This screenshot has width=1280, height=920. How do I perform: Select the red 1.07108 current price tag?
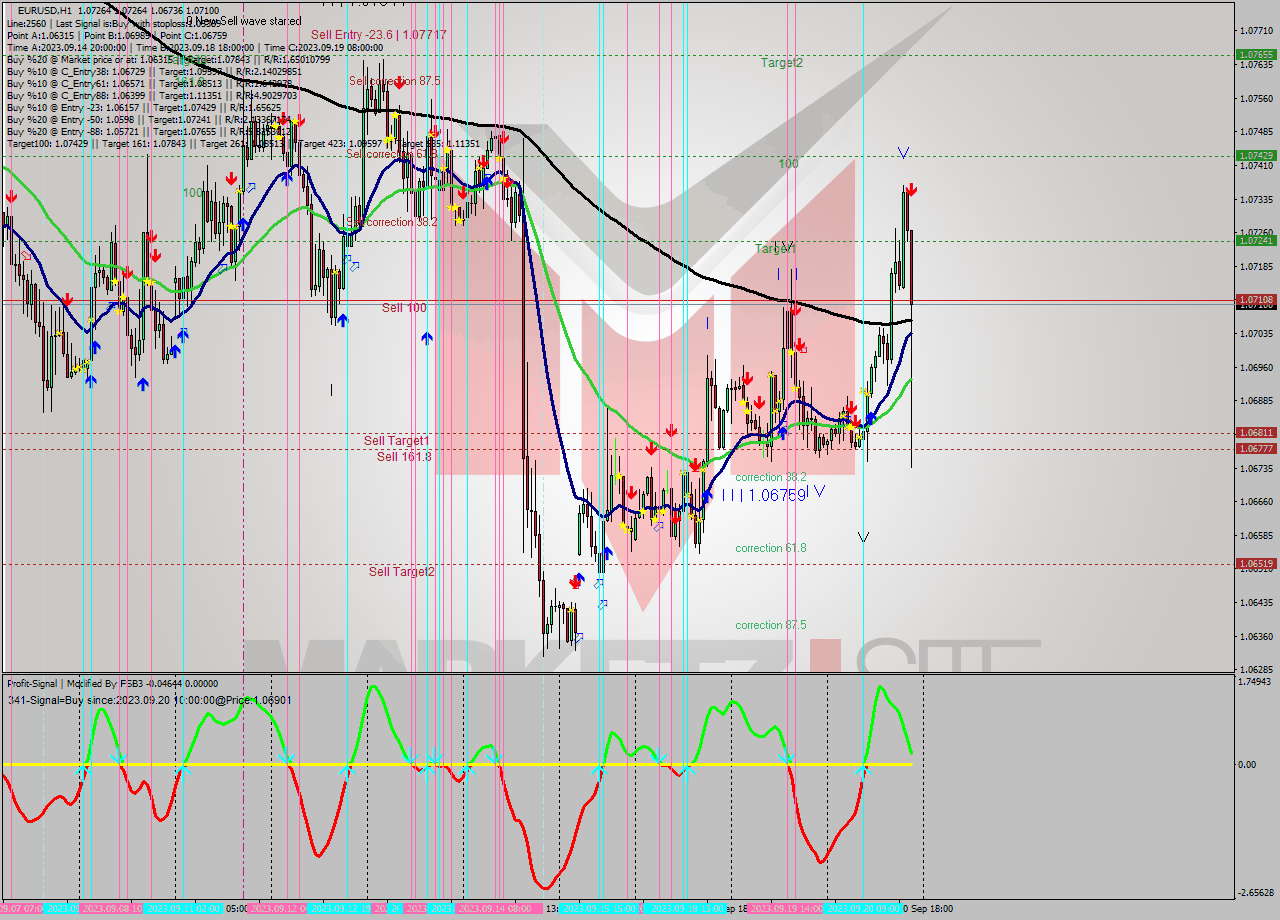point(1256,299)
